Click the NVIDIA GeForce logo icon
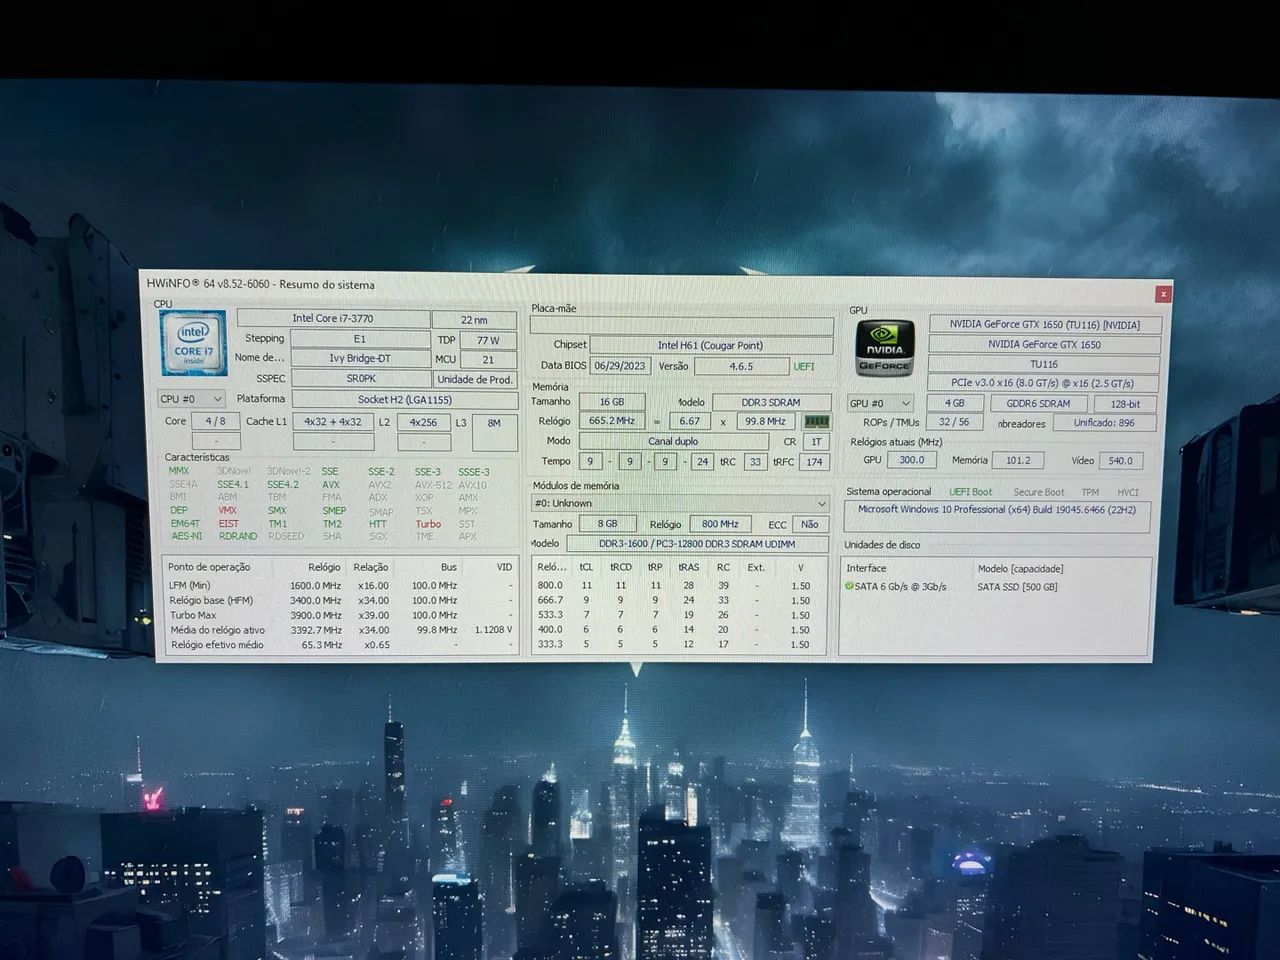Viewport: 1280px width, 960px height. coord(884,348)
